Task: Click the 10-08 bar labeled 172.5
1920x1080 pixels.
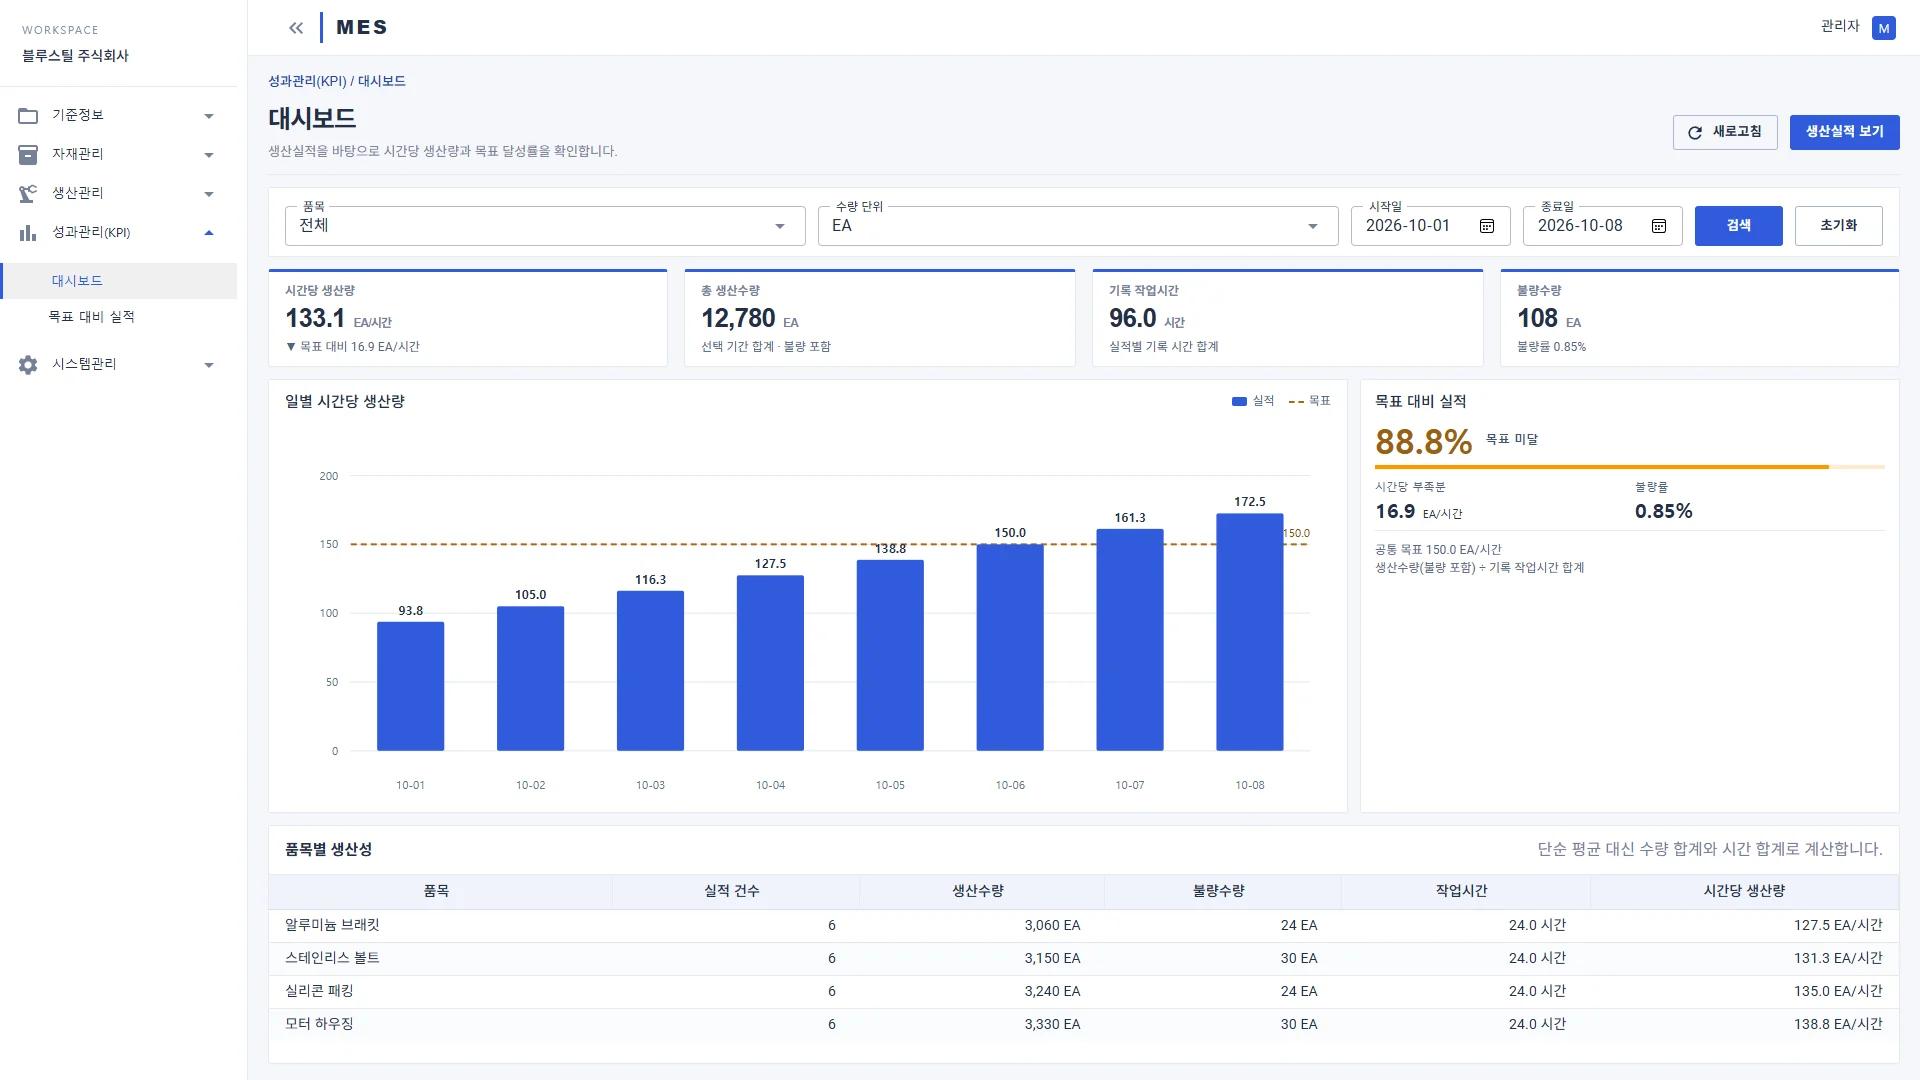Action: [1250, 632]
